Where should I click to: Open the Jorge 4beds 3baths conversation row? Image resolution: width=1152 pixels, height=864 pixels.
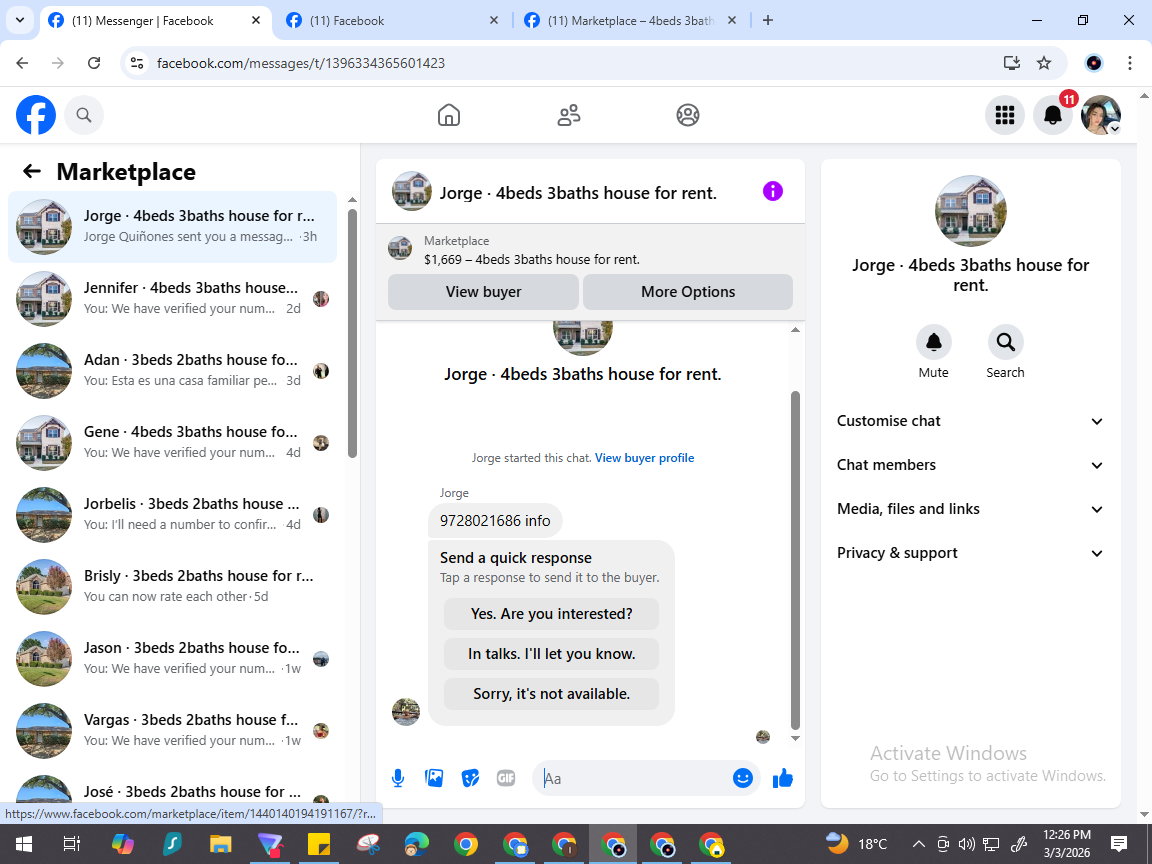[173, 227]
